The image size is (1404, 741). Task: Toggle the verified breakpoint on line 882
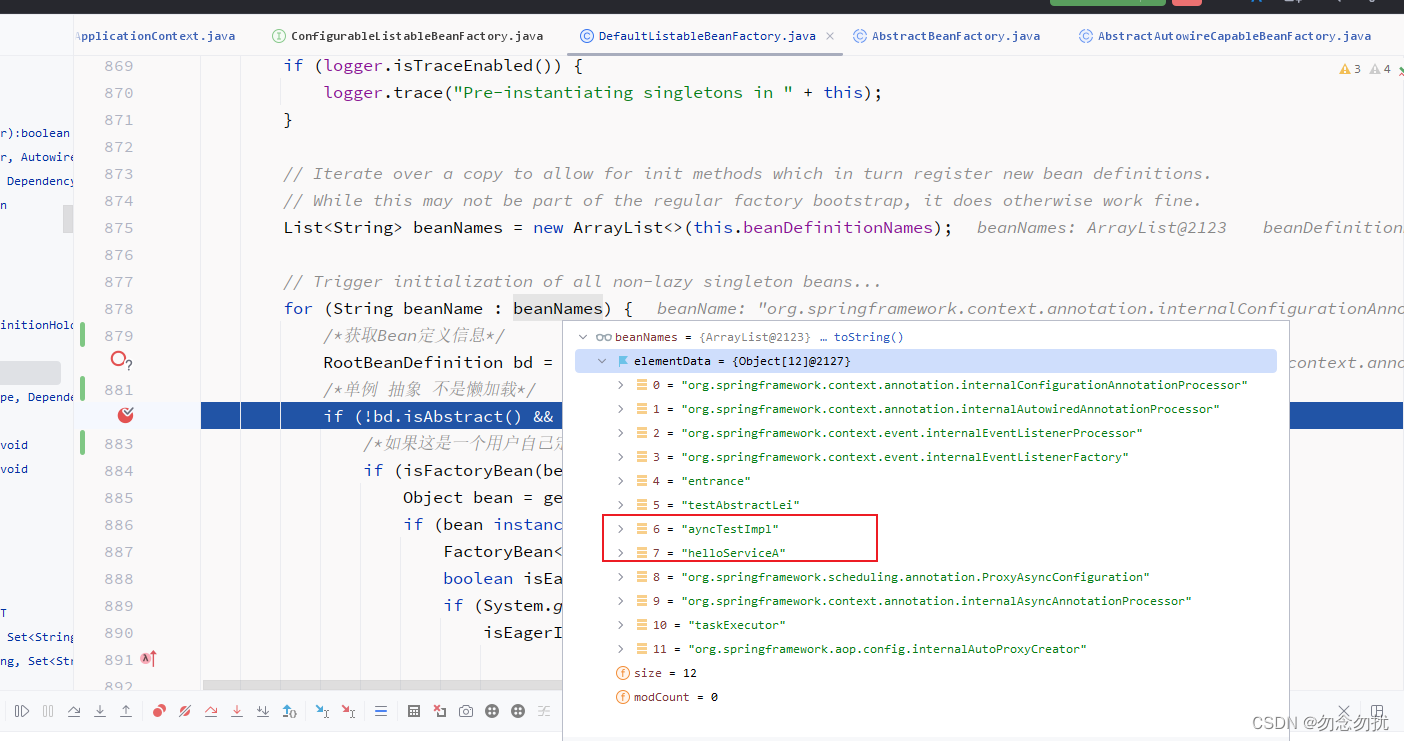125,415
